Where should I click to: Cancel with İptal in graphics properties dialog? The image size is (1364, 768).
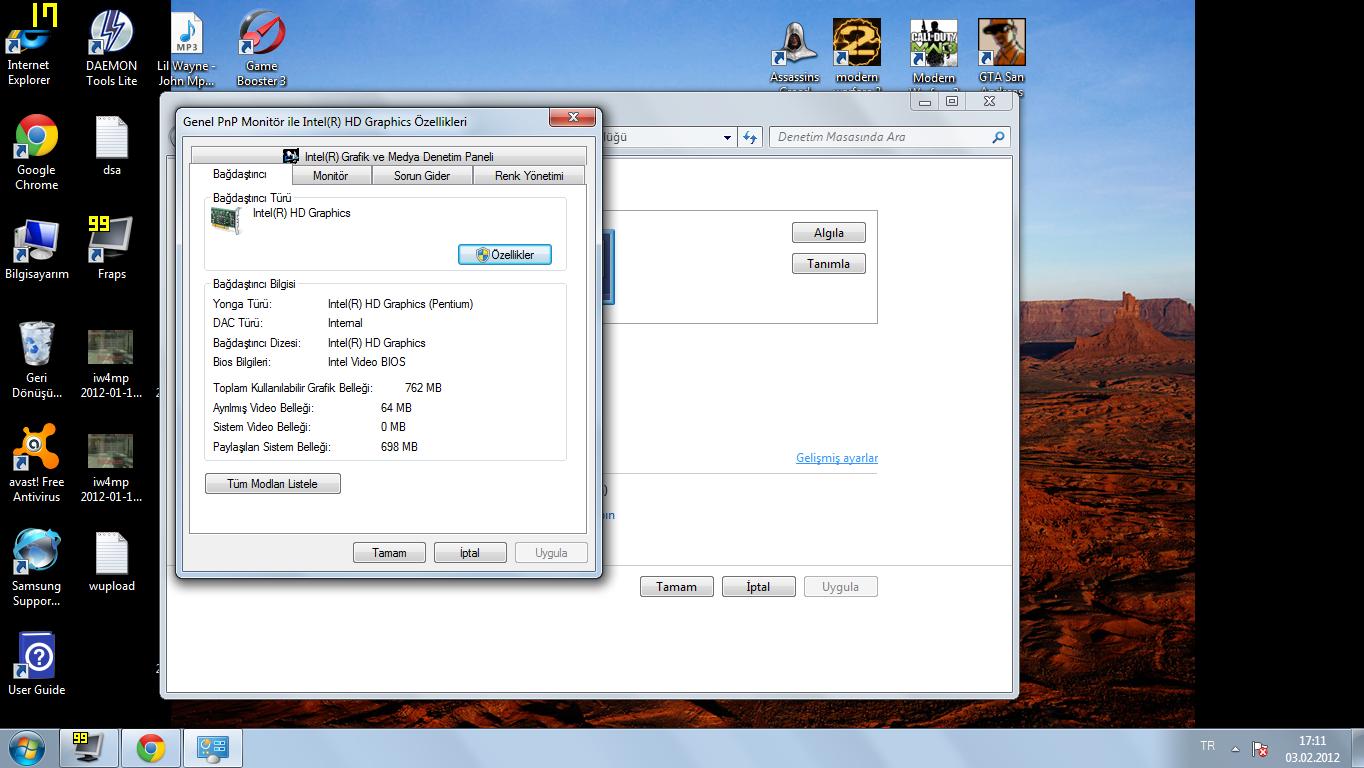(470, 553)
